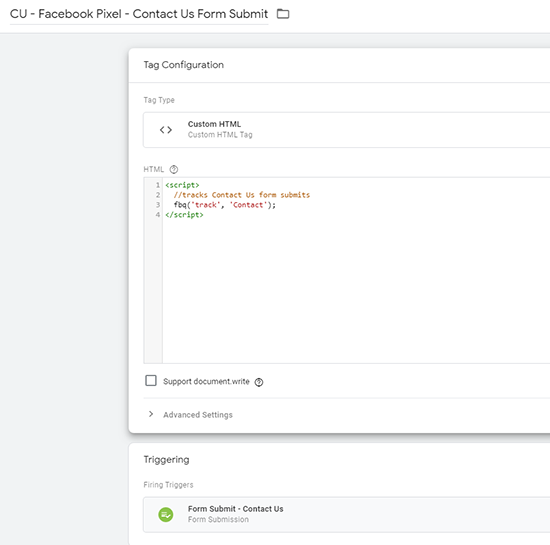Click the folder icon beside the tag name
550x545 pixels.
click(x=283, y=14)
